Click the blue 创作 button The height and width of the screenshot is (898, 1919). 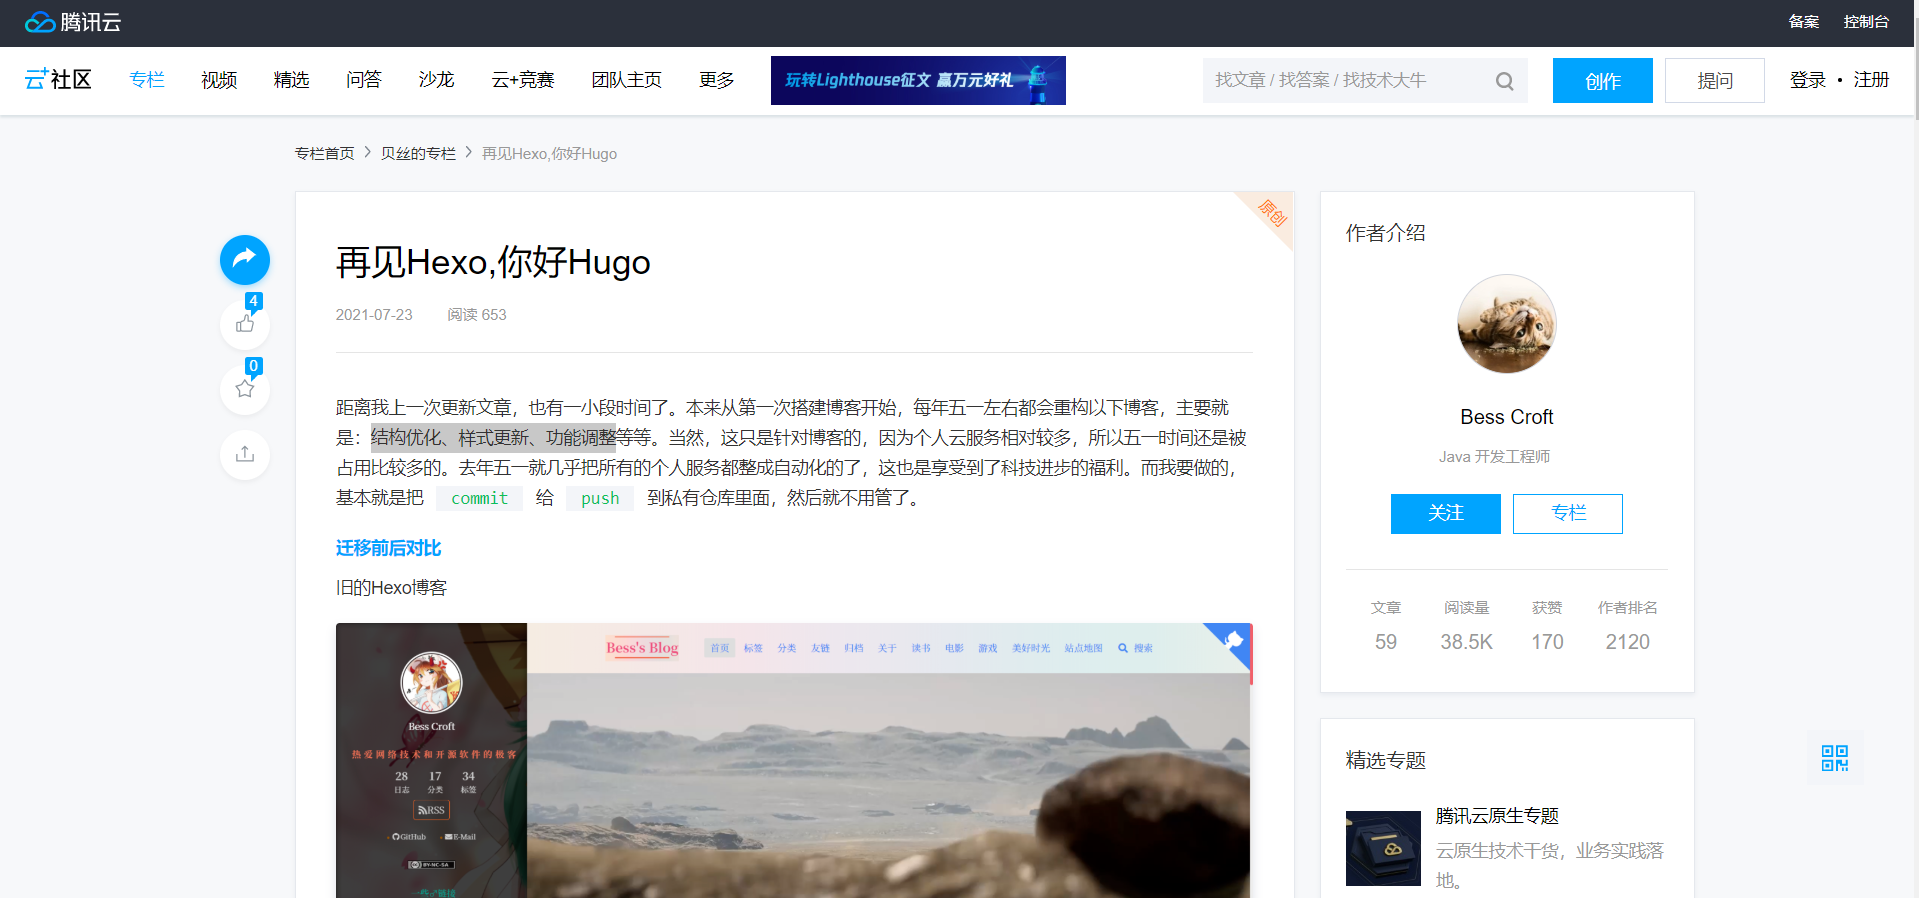click(x=1603, y=80)
